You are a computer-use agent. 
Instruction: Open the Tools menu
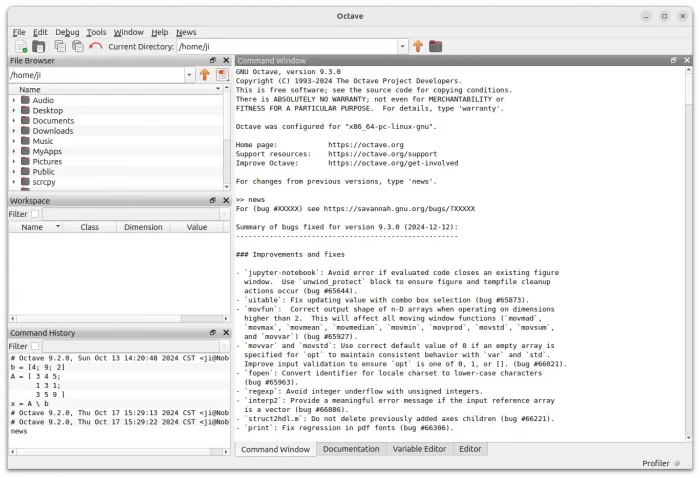coord(96,32)
